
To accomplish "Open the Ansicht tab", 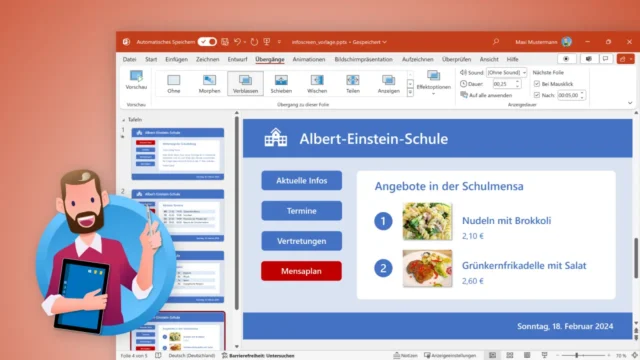I will tap(489, 59).
